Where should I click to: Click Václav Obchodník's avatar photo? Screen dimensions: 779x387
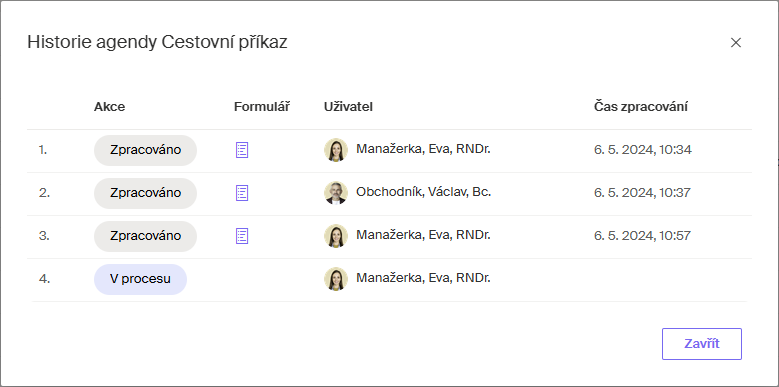336,193
